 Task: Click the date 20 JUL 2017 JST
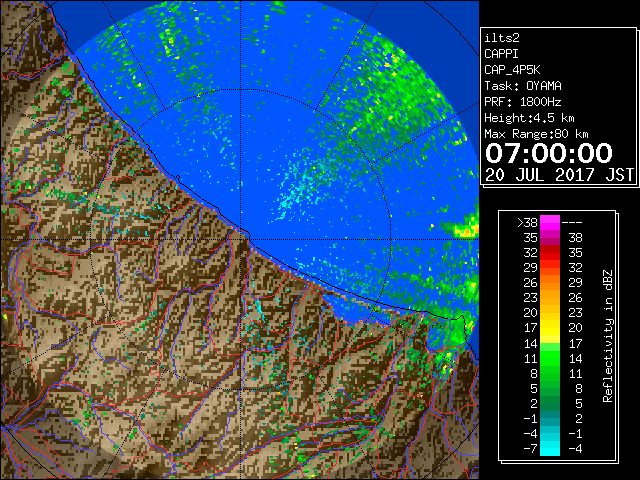(x=560, y=175)
